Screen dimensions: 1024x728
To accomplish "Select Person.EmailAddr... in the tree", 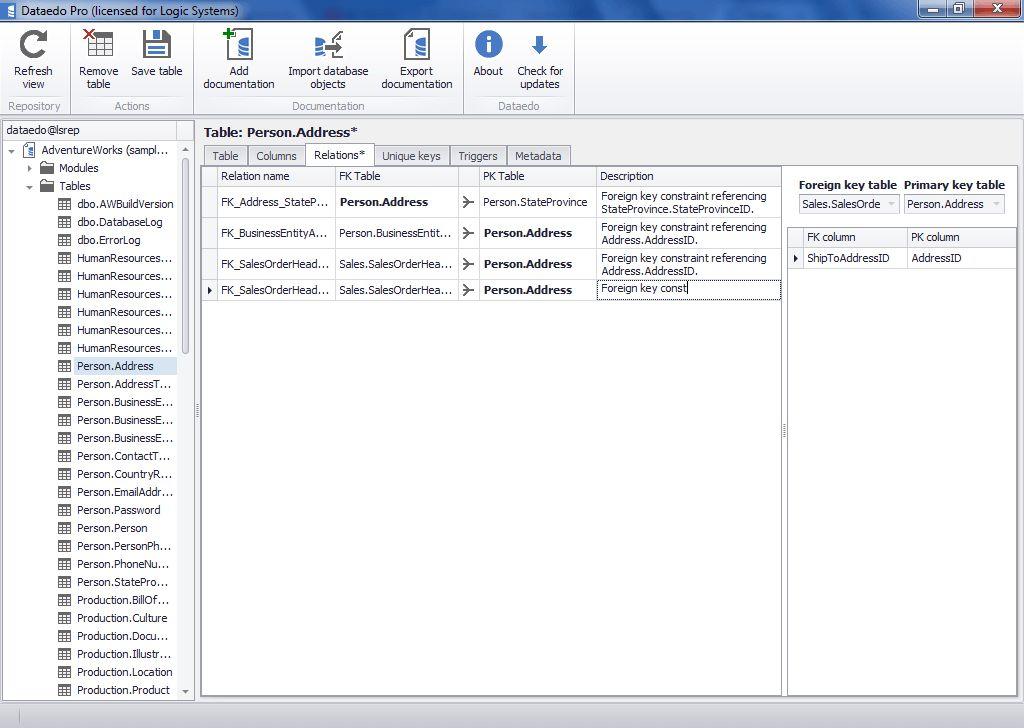I will coord(125,492).
